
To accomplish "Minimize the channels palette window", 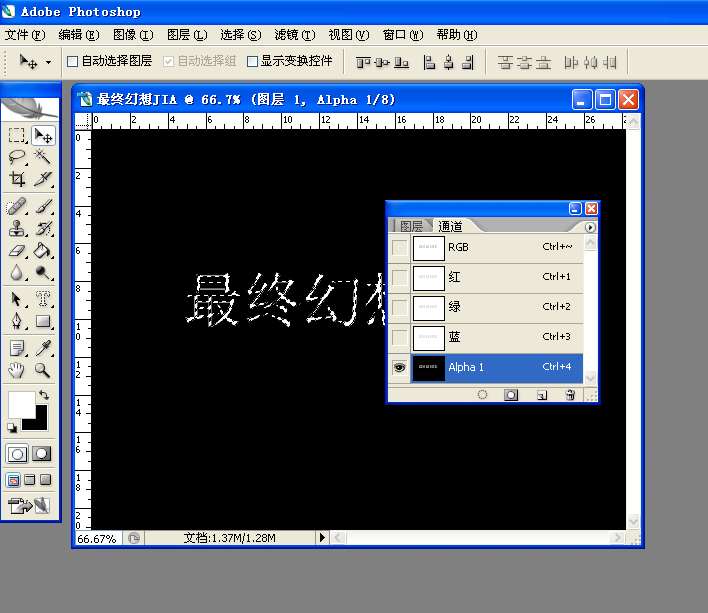I will 575,208.
